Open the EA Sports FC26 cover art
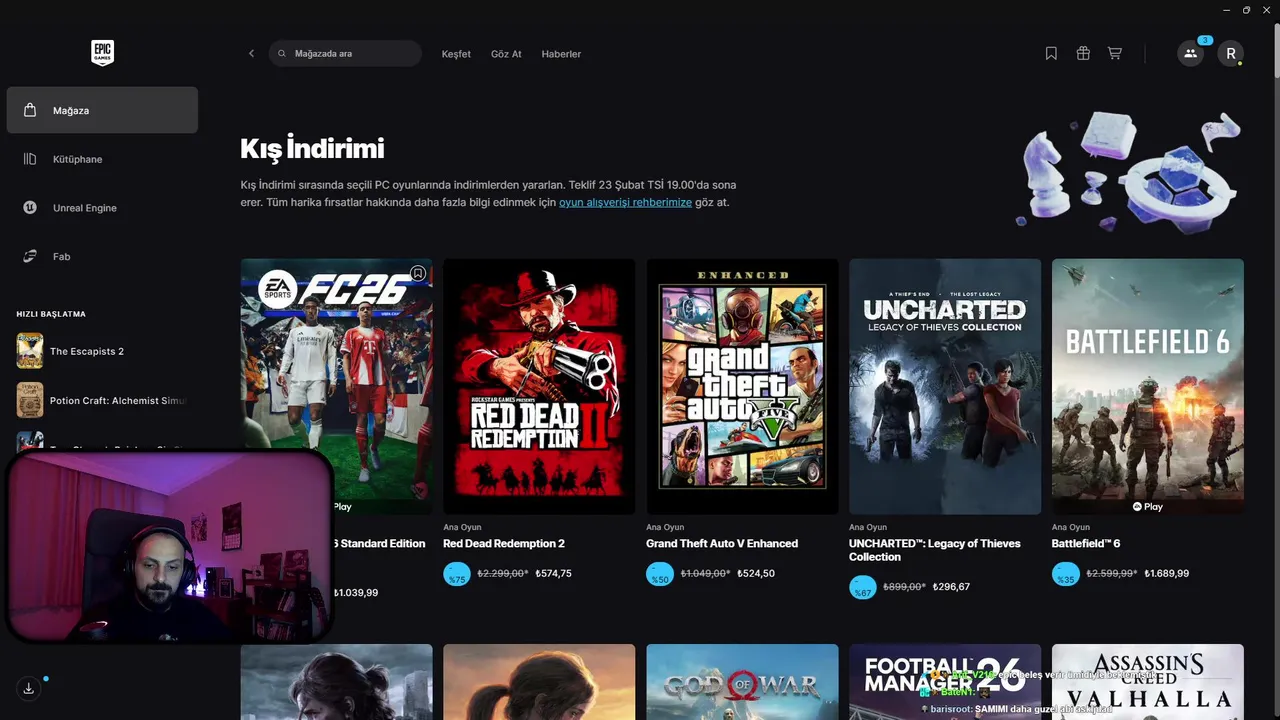 (x=336, y=386)
